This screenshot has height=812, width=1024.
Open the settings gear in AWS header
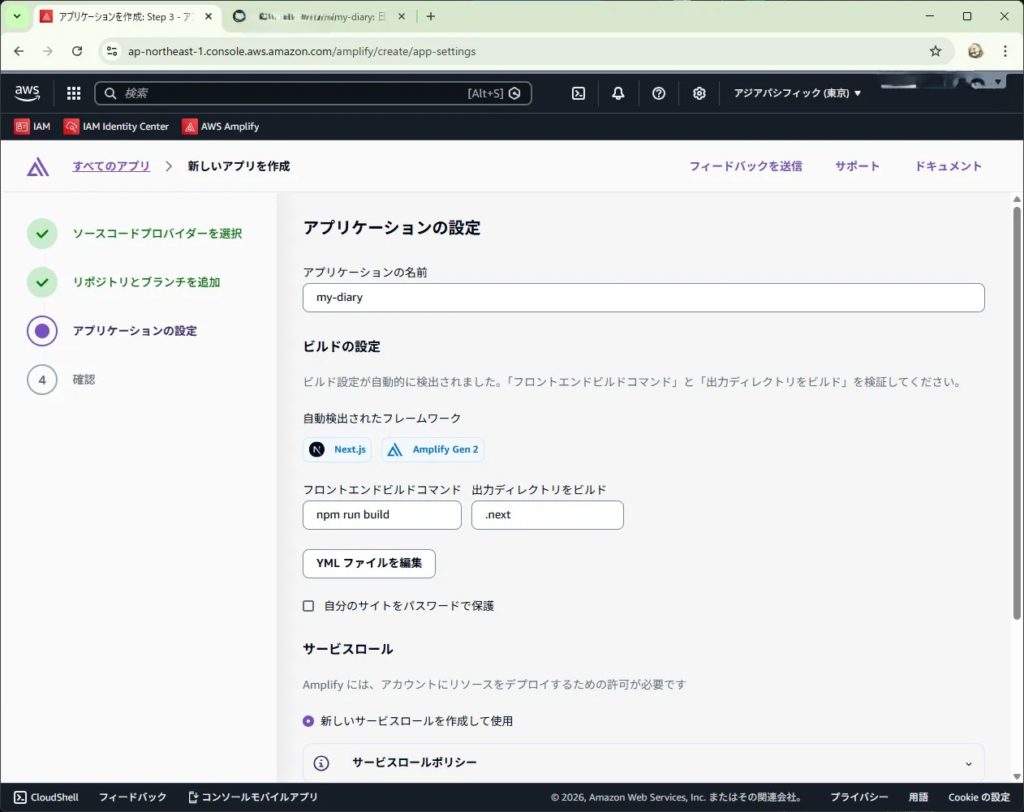coord(699,93)
